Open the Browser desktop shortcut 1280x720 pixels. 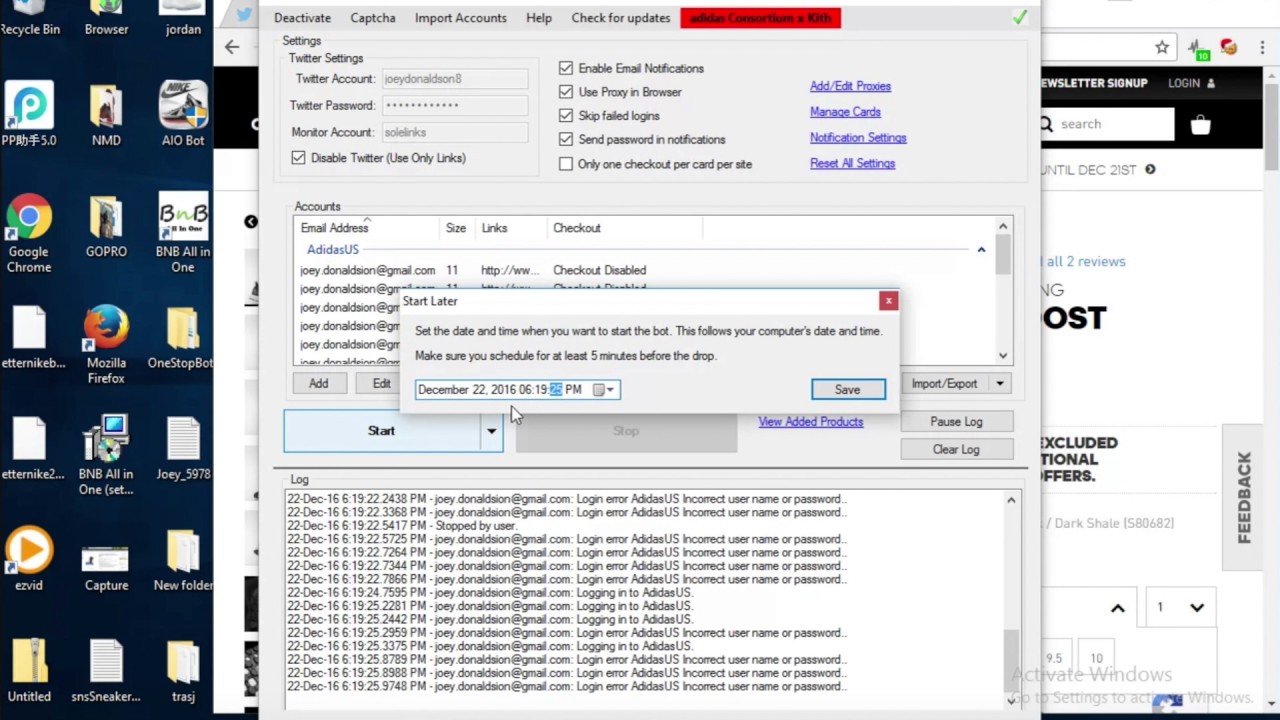click(x=106, y=18)
